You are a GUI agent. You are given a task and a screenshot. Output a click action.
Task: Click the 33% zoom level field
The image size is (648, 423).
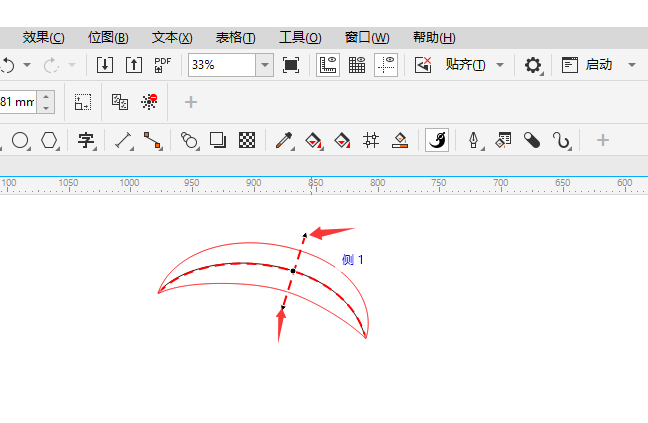(222, 65)
